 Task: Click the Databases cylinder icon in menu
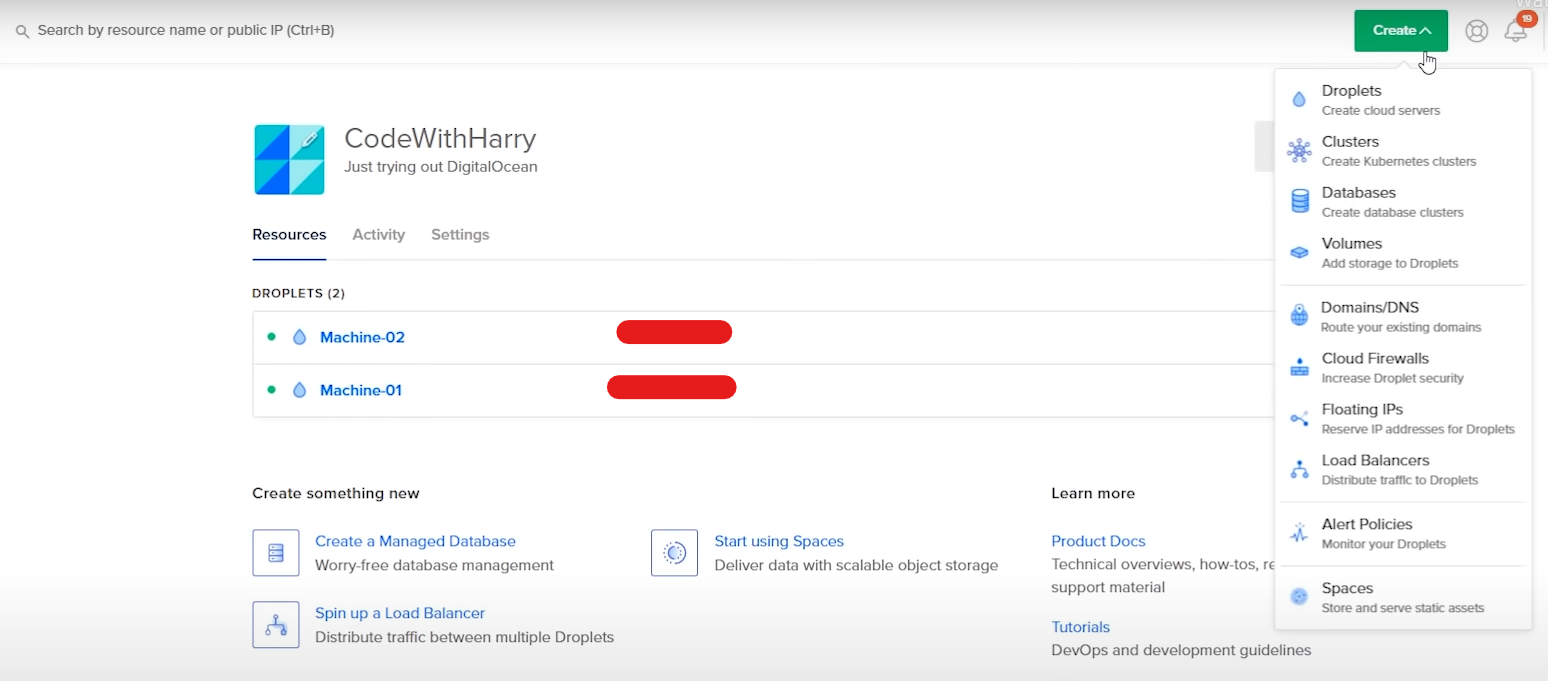(1300, 202)
